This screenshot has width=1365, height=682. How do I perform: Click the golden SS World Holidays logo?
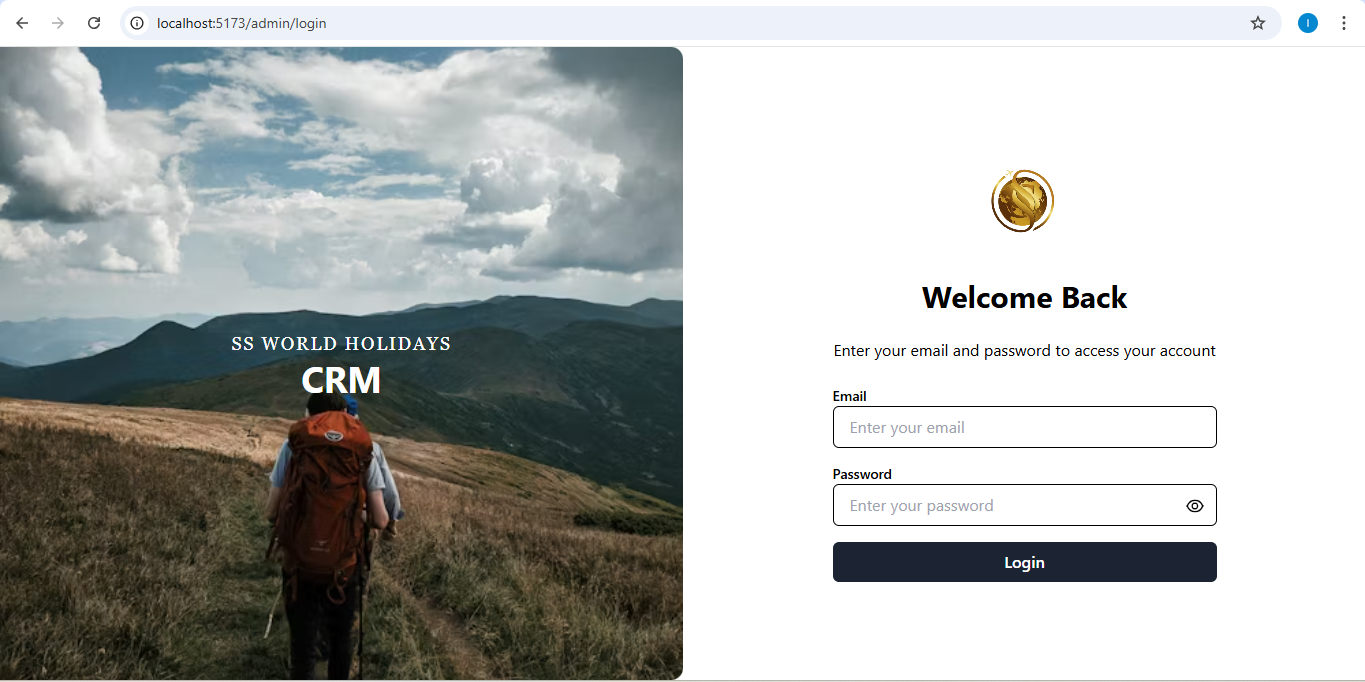[1023, 201]
